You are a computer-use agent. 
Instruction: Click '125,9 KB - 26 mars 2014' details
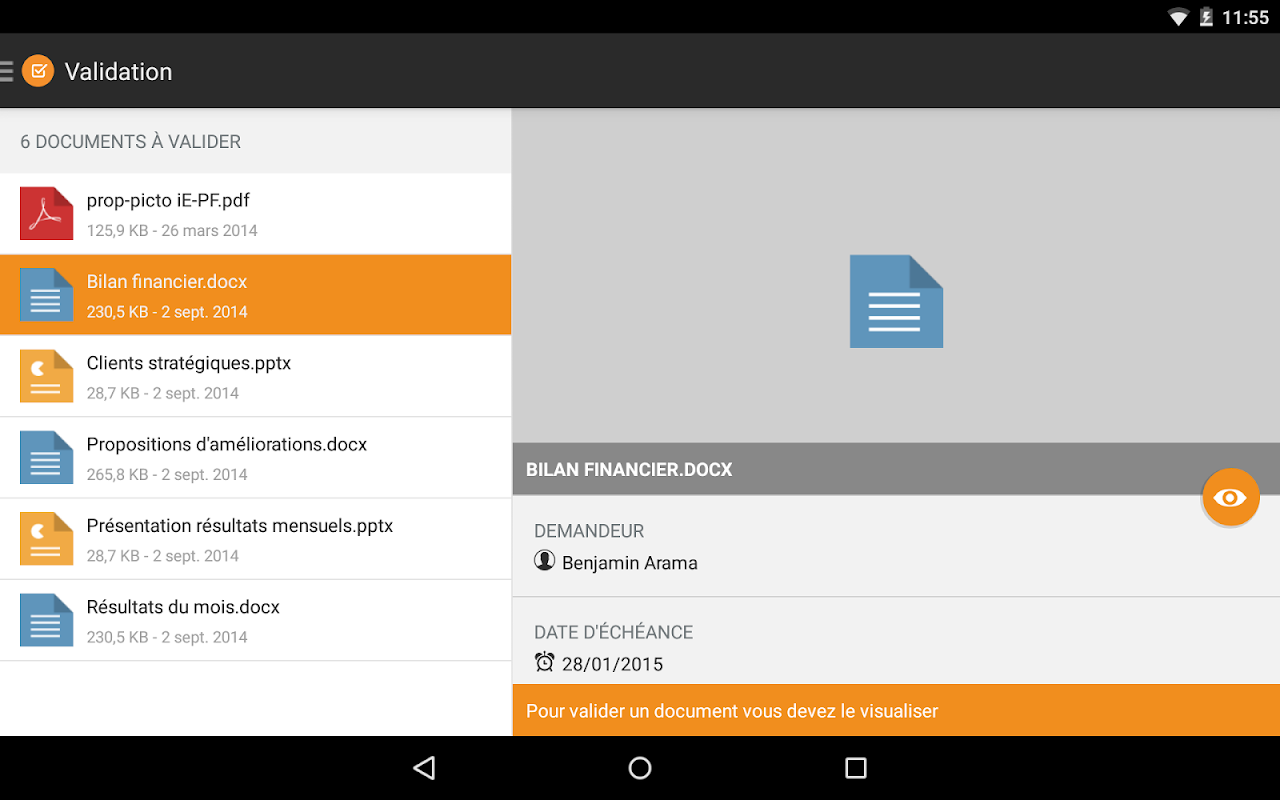[172, 231]
